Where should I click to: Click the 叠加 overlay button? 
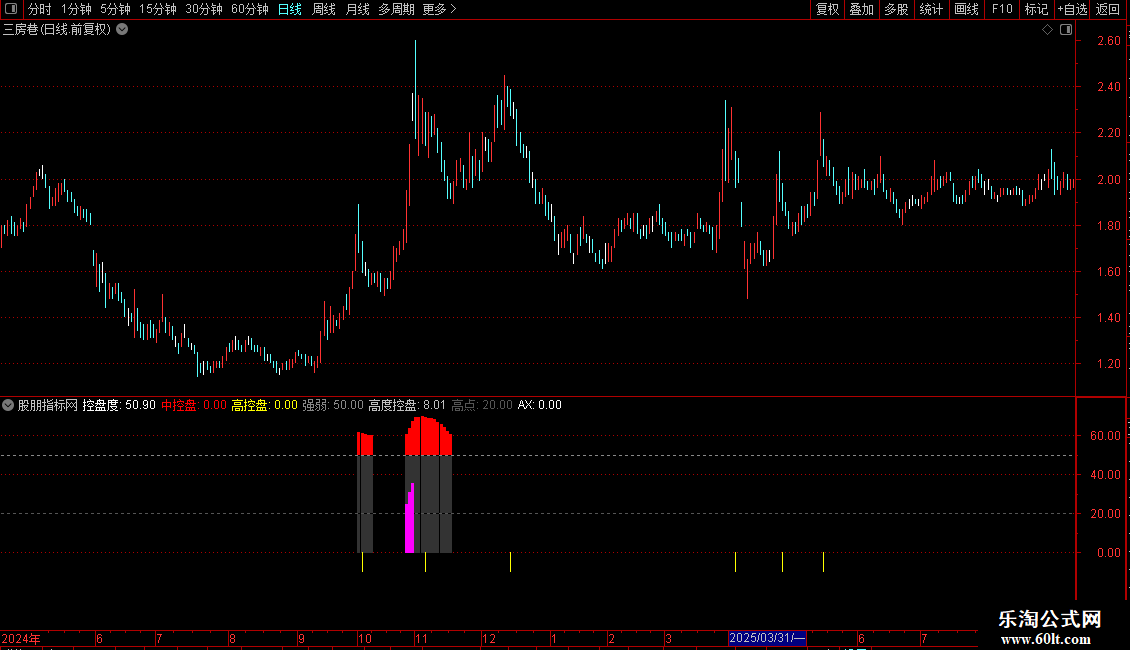(x=861, y=9)
